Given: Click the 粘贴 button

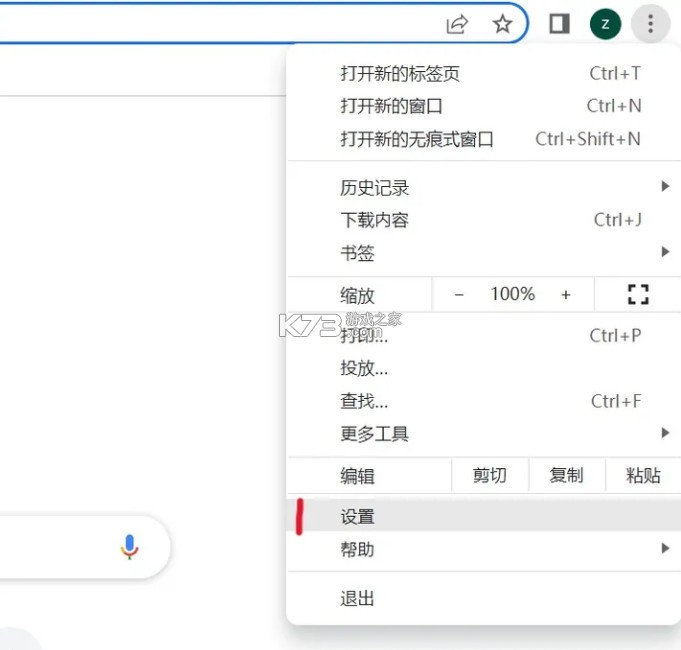Looking at the screenshot, I should [x=643, y=476].
